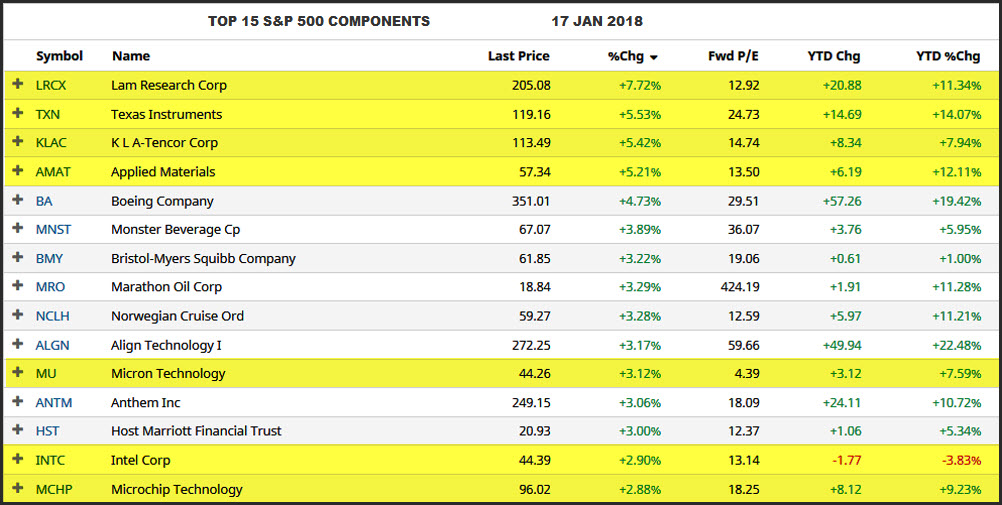Click the Last Price column header

tap(518, 56)
